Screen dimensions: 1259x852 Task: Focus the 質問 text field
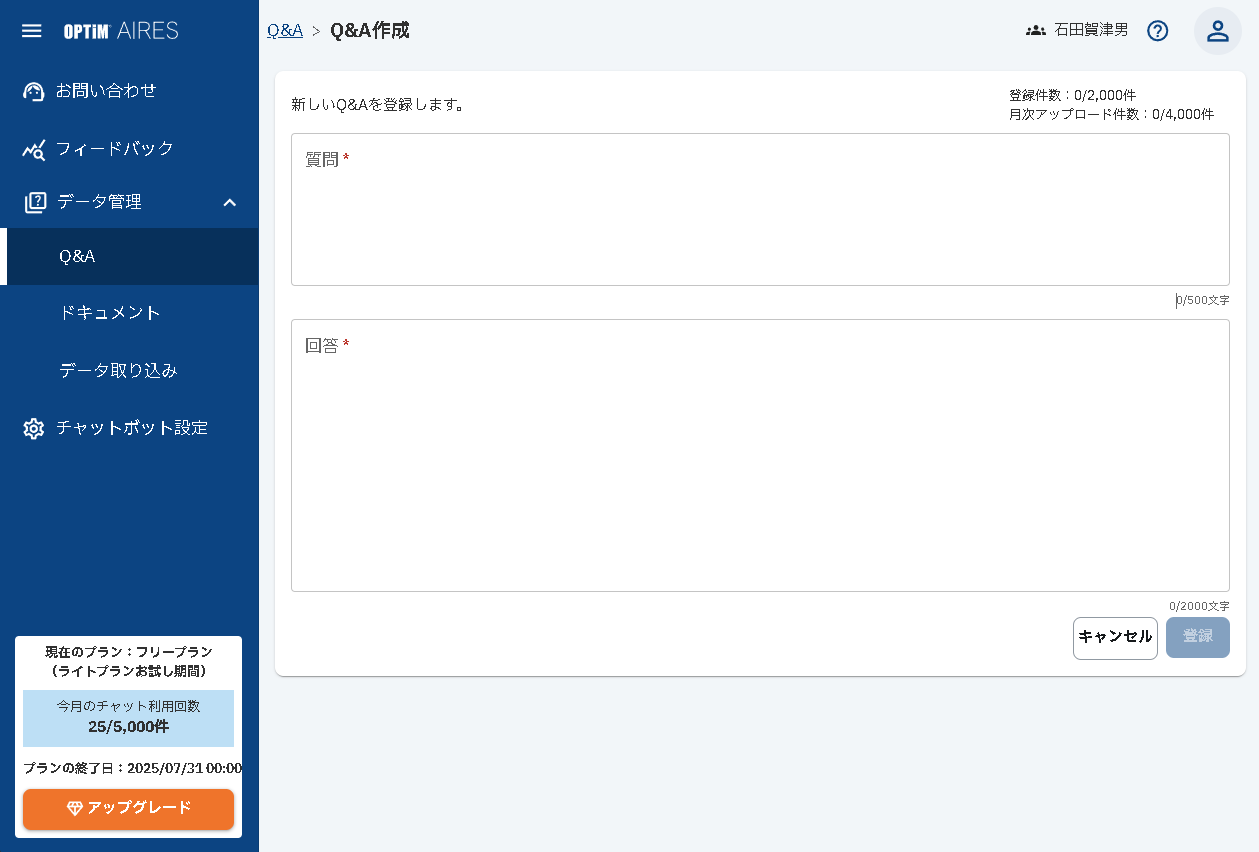[x=760, y=210]
